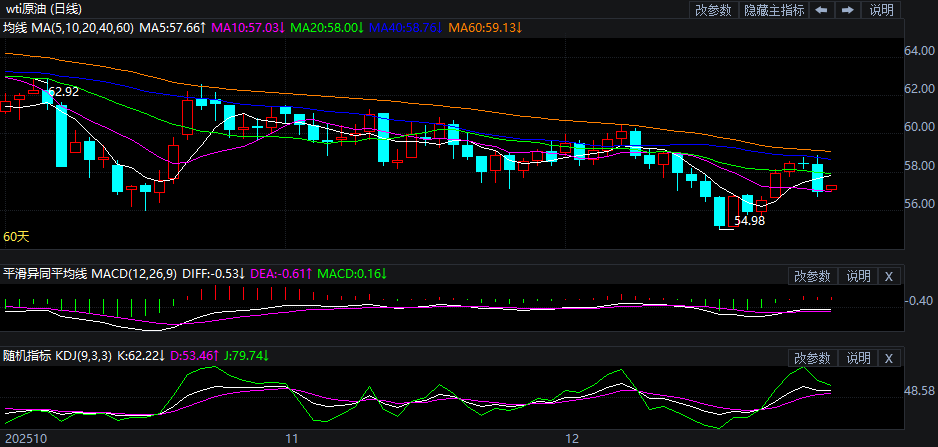Select the MA5:57.66 value label
Viewport: 938px width, 447px height.
pyautogui.click(x=173, y=28)
